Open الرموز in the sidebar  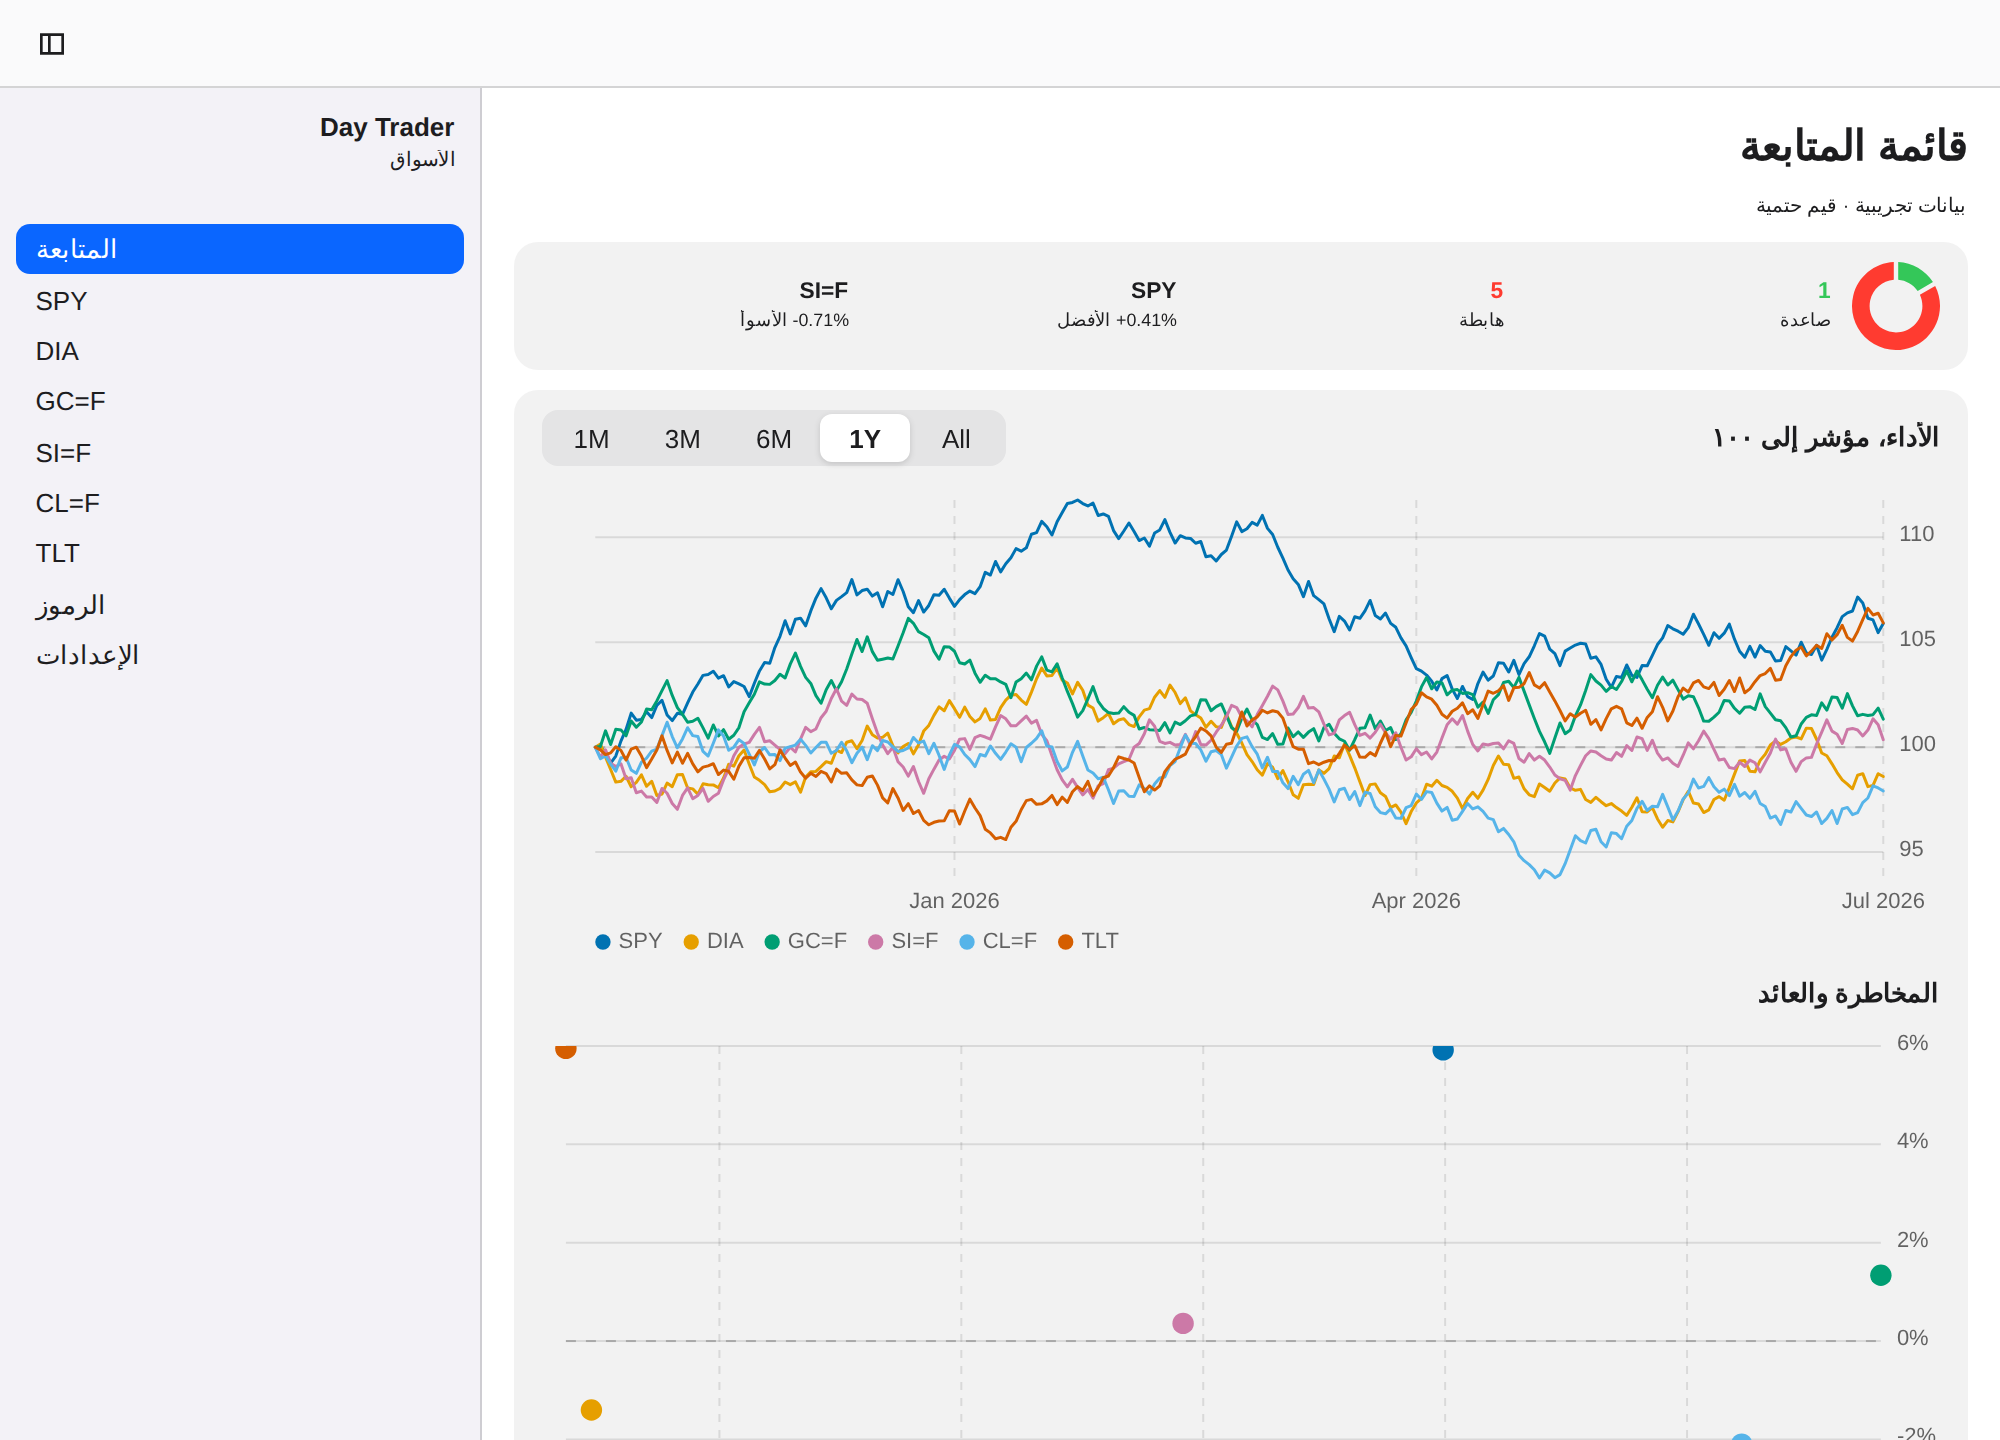pyautogui.click(x=240, y=605)
